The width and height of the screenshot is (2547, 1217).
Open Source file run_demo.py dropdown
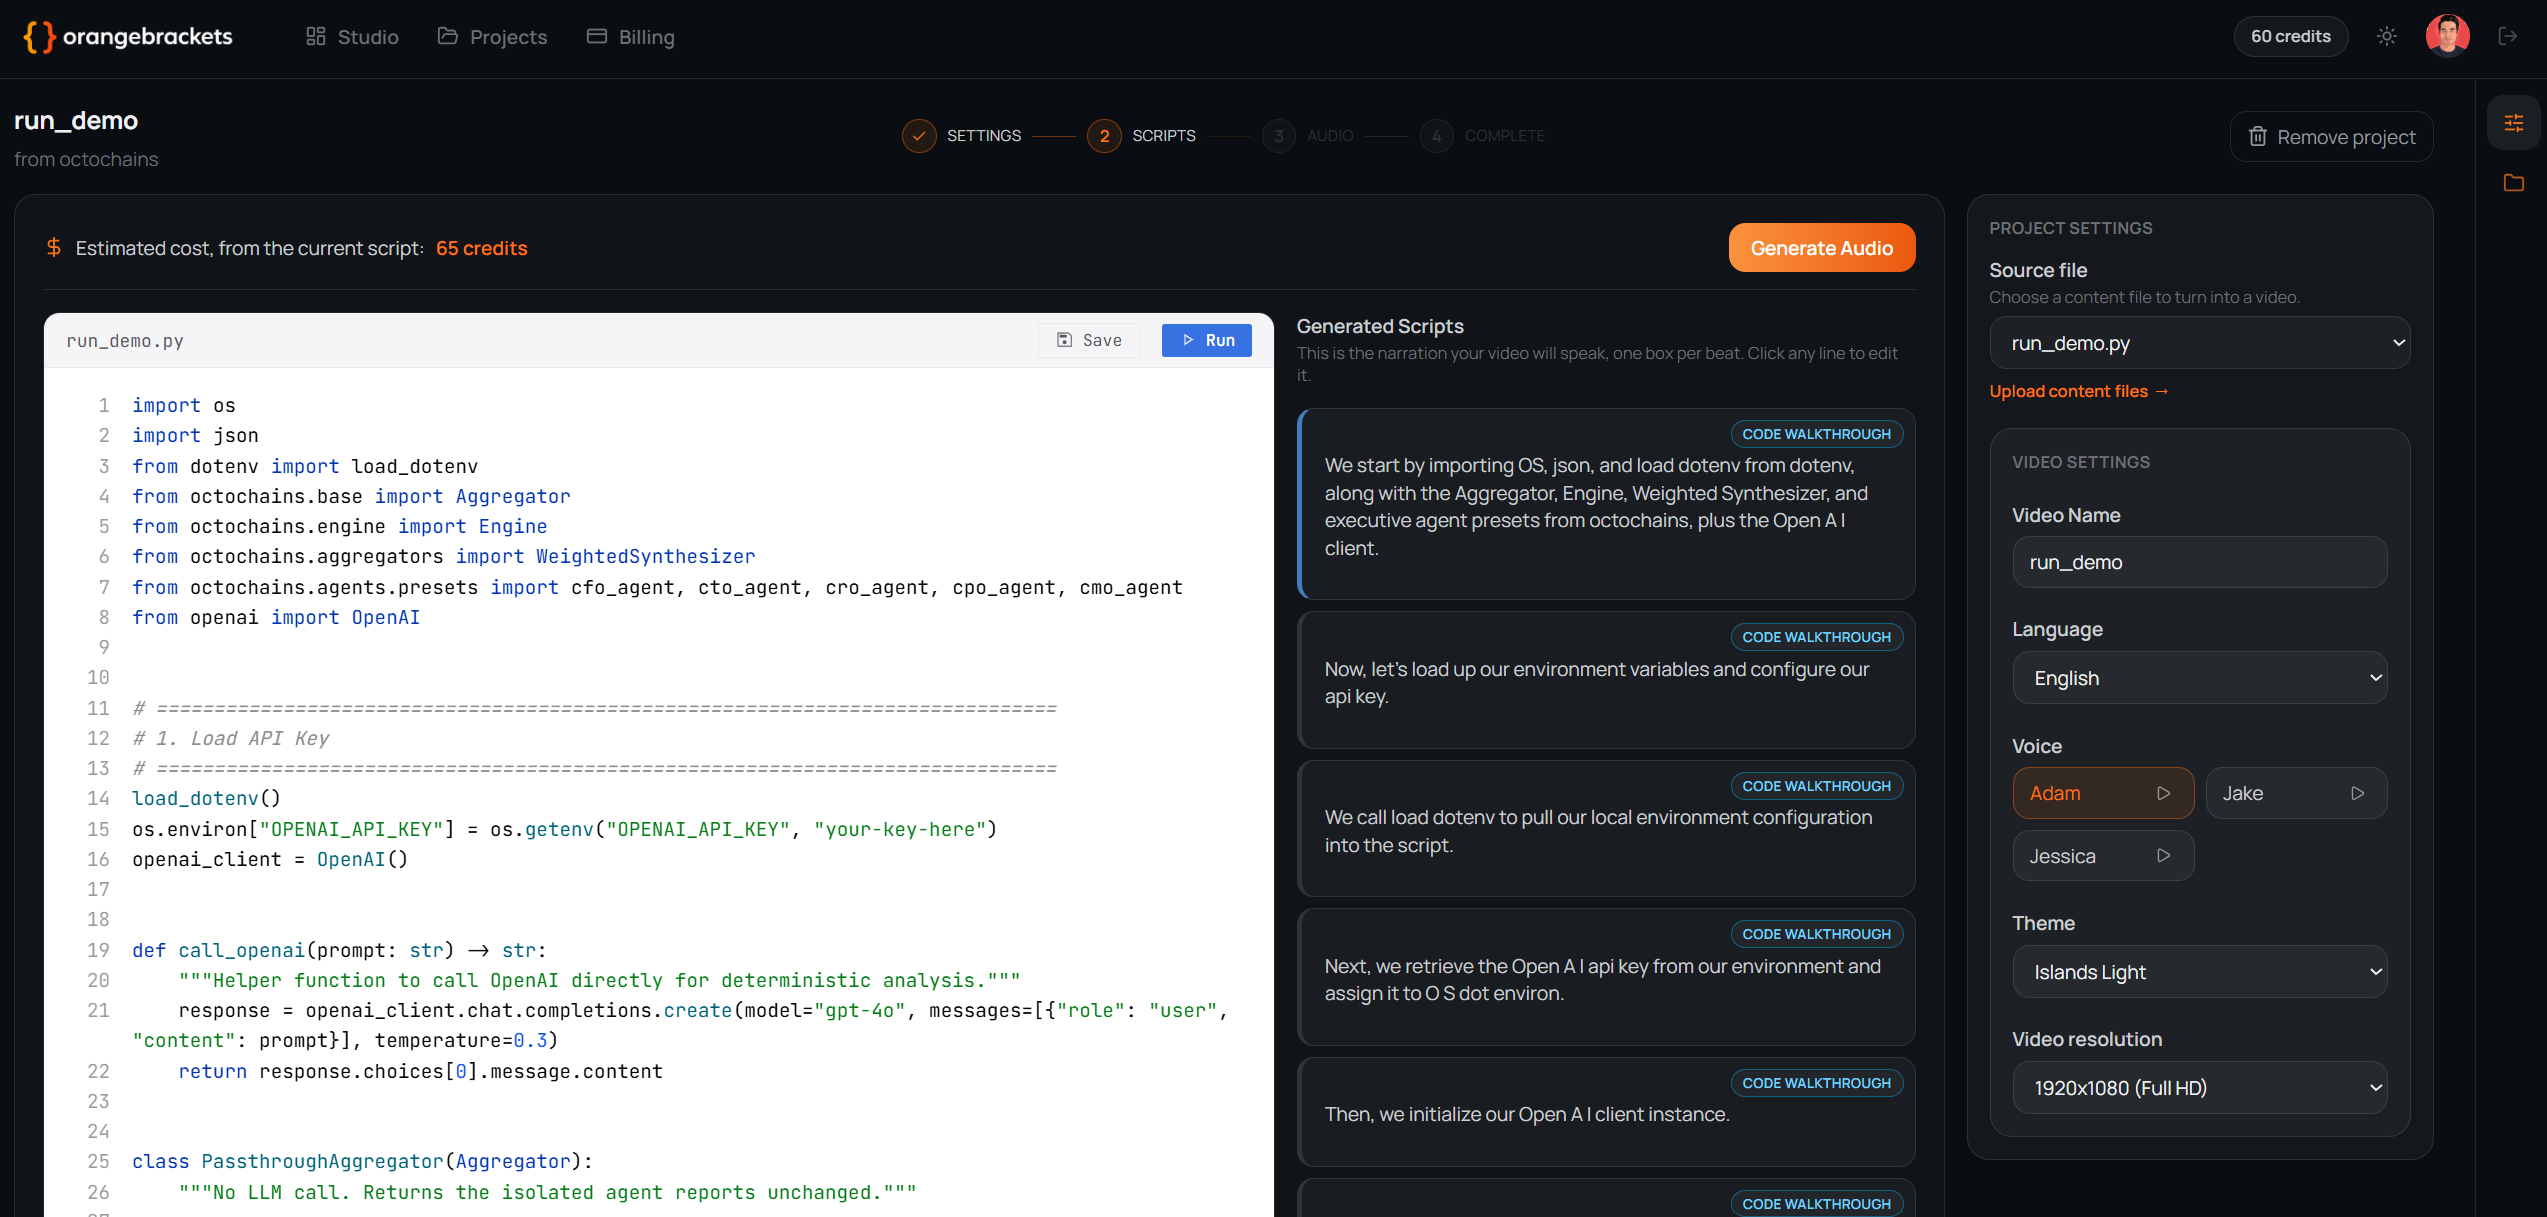point(2200,343)
